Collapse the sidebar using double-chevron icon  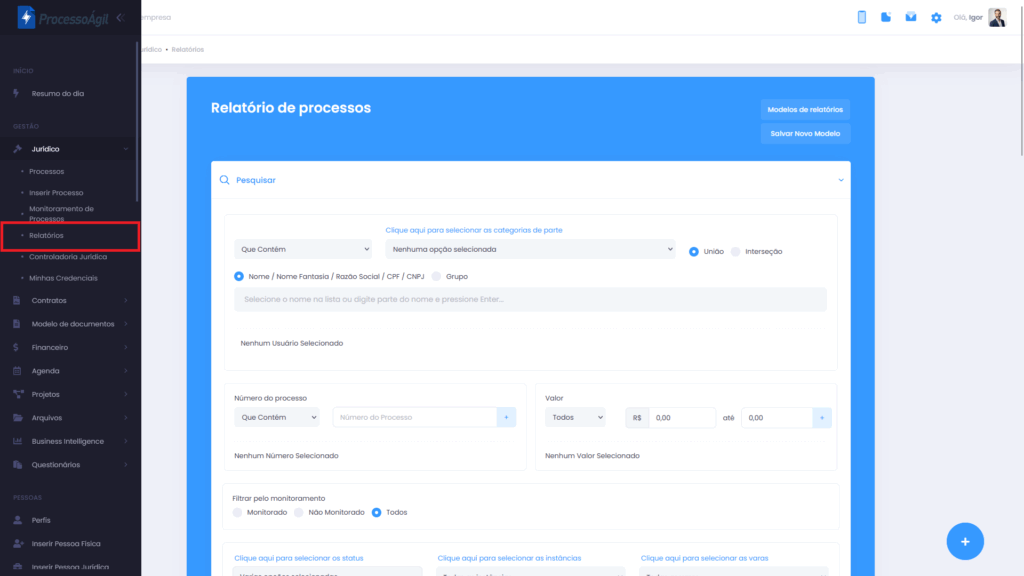coord(120,17)
